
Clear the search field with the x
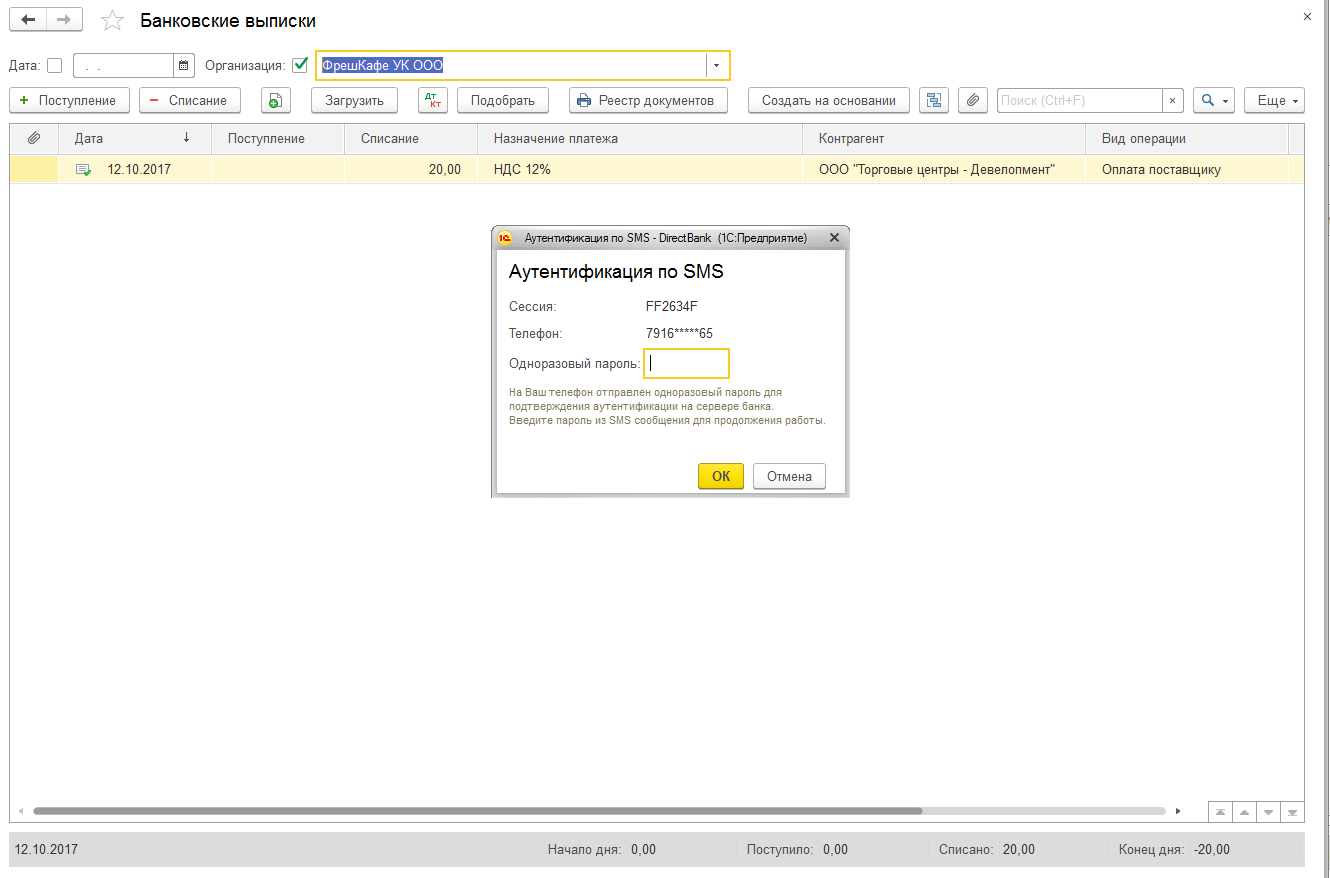(1173, 100)
